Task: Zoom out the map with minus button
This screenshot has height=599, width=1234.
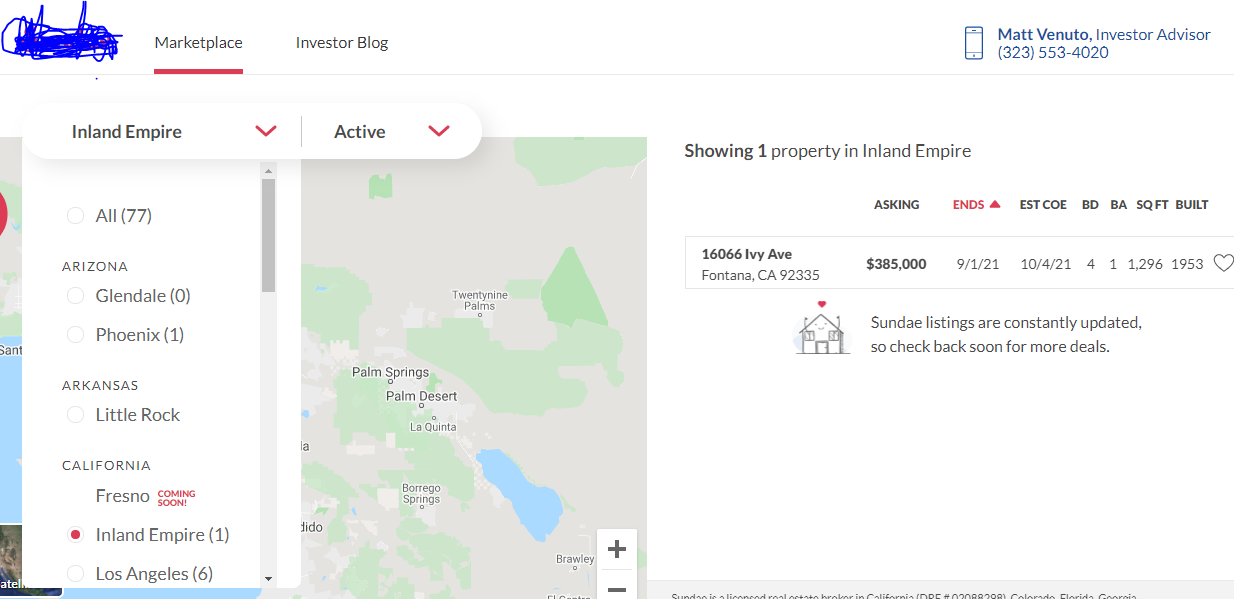Action: pyautogui.click(x=617, y=589)
